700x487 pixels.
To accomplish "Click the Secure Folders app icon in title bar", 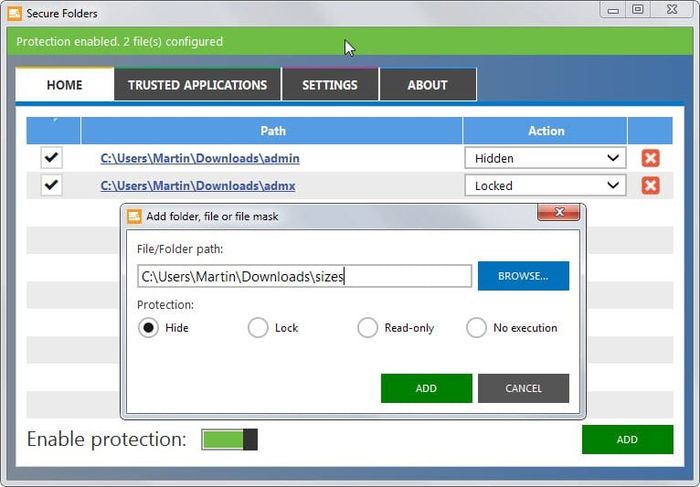I will (14, 13).
